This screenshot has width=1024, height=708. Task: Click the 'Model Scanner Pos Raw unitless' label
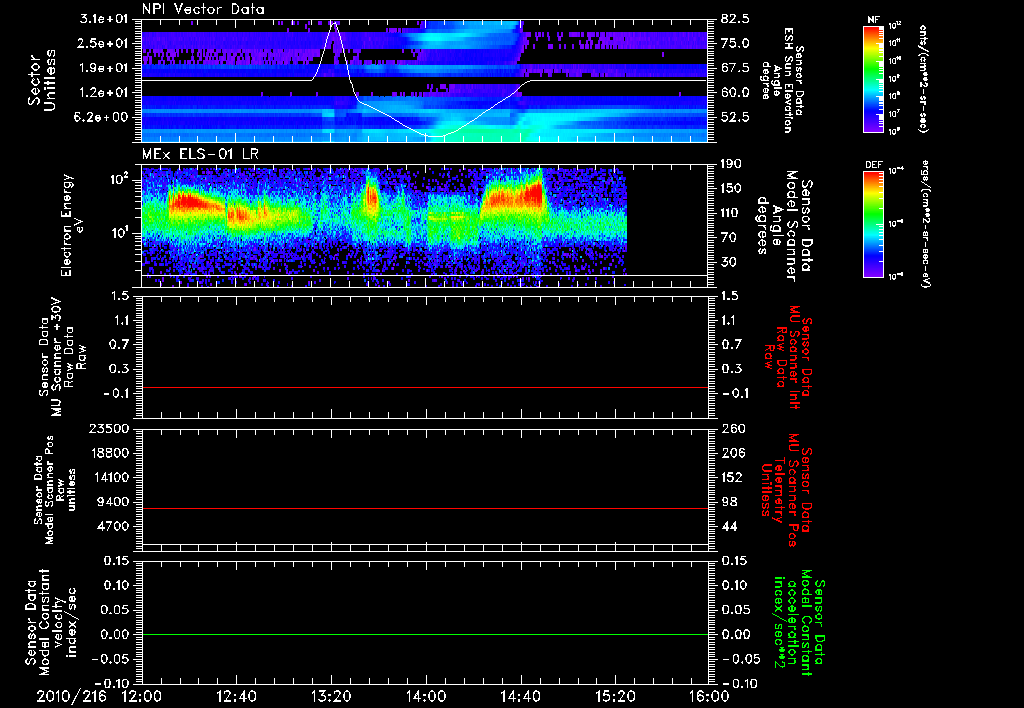[x=55, y=490]
